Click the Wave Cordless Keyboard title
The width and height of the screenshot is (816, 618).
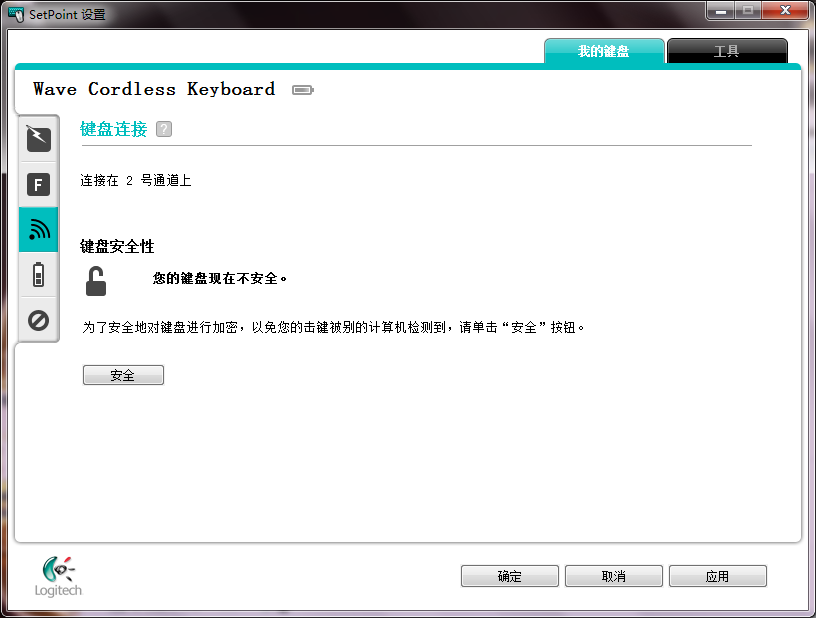154,89
